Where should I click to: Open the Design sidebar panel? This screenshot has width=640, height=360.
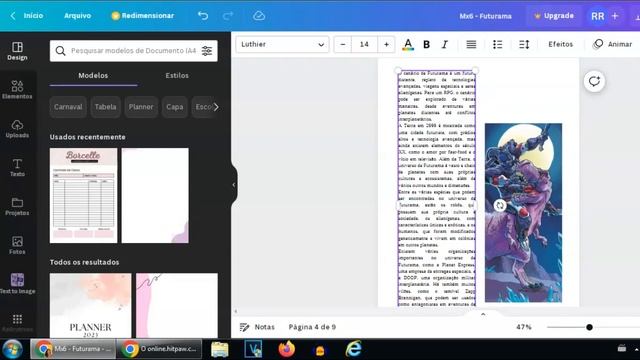17,51
